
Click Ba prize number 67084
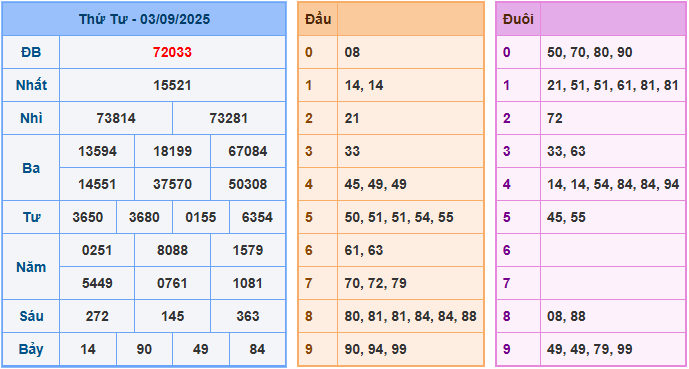pyautogui.click(x=247, y=151)
